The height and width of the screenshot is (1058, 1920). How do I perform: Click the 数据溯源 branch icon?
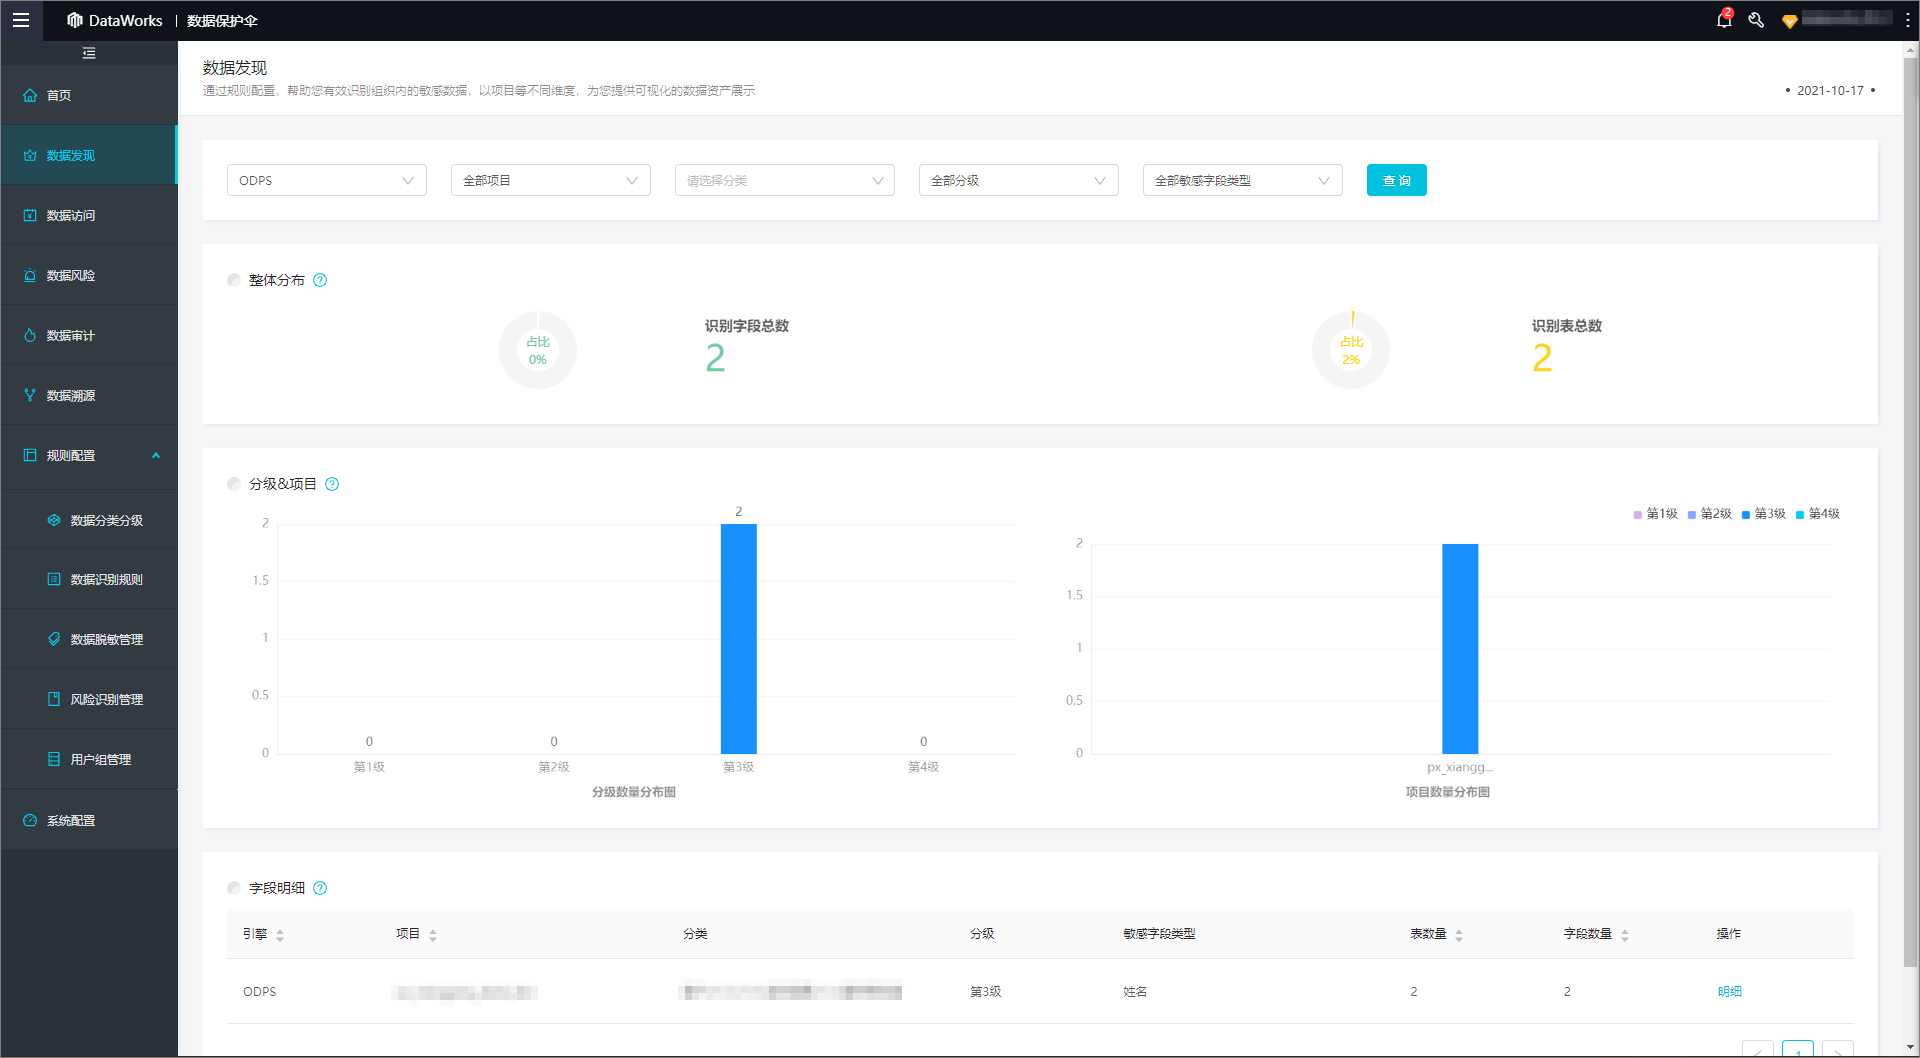coord(30,395)
